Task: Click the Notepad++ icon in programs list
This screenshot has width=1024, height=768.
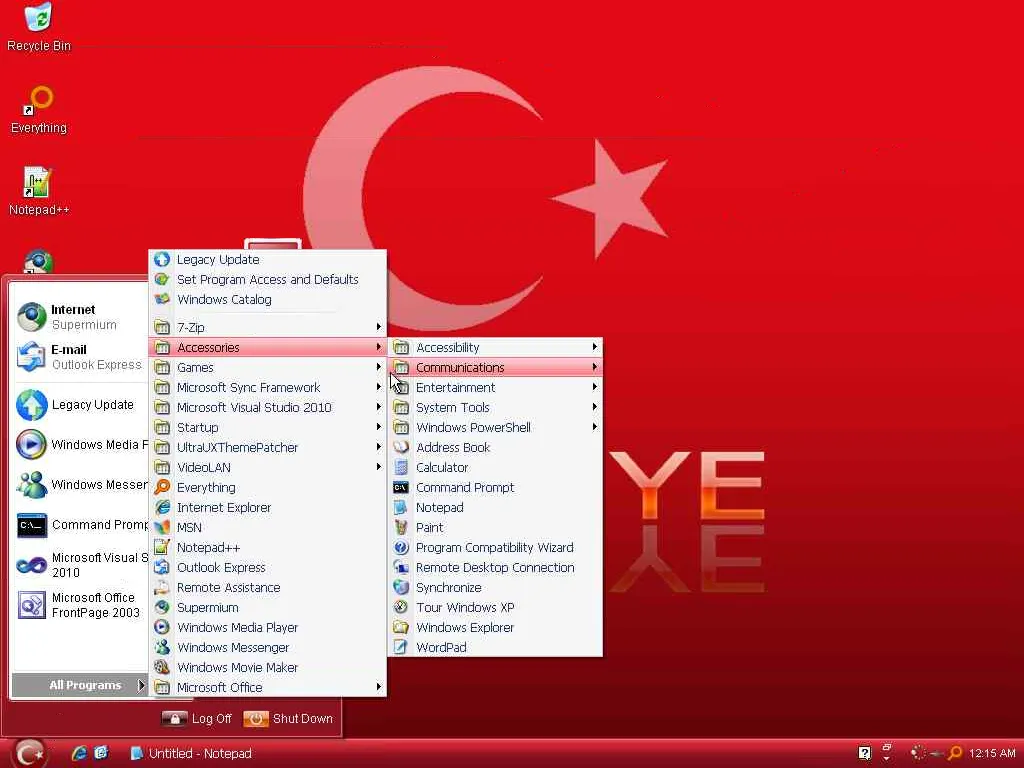Action: click(x=162, y=547)
